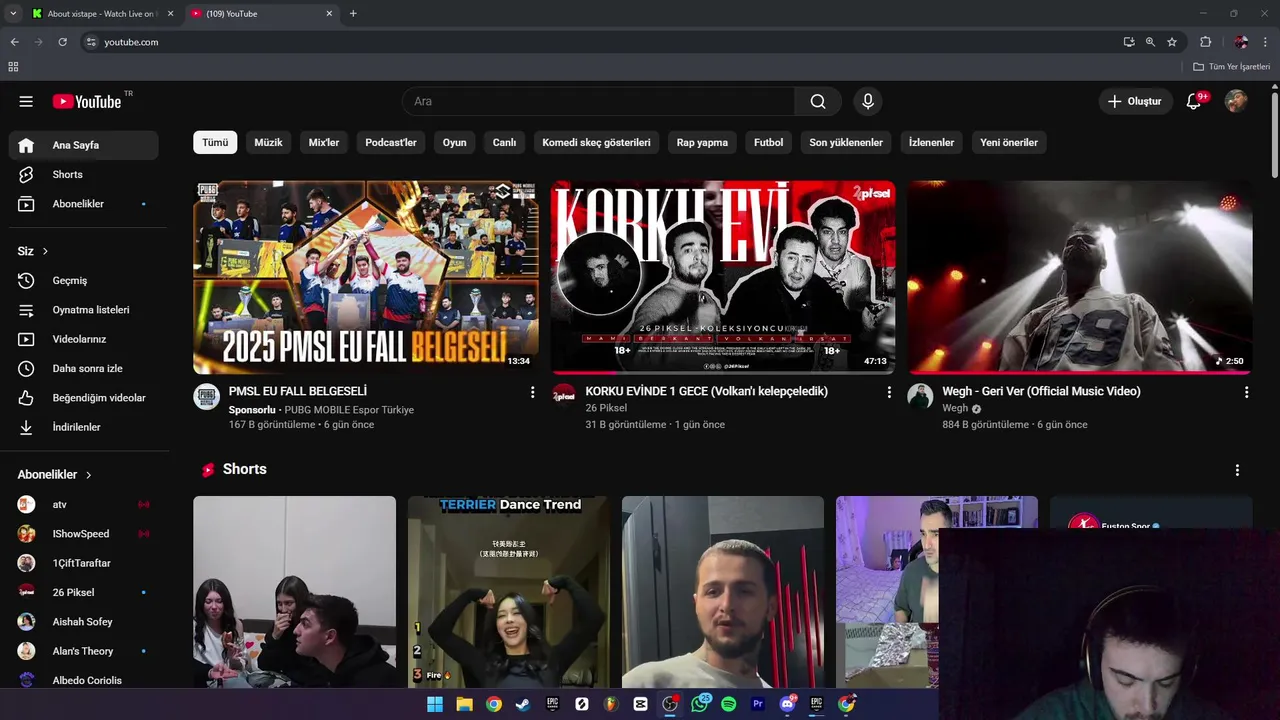Viewport: 1280px width, 720px height.
Task: Open the YouTube account avatar menu
Action: tap(1236, 101)
